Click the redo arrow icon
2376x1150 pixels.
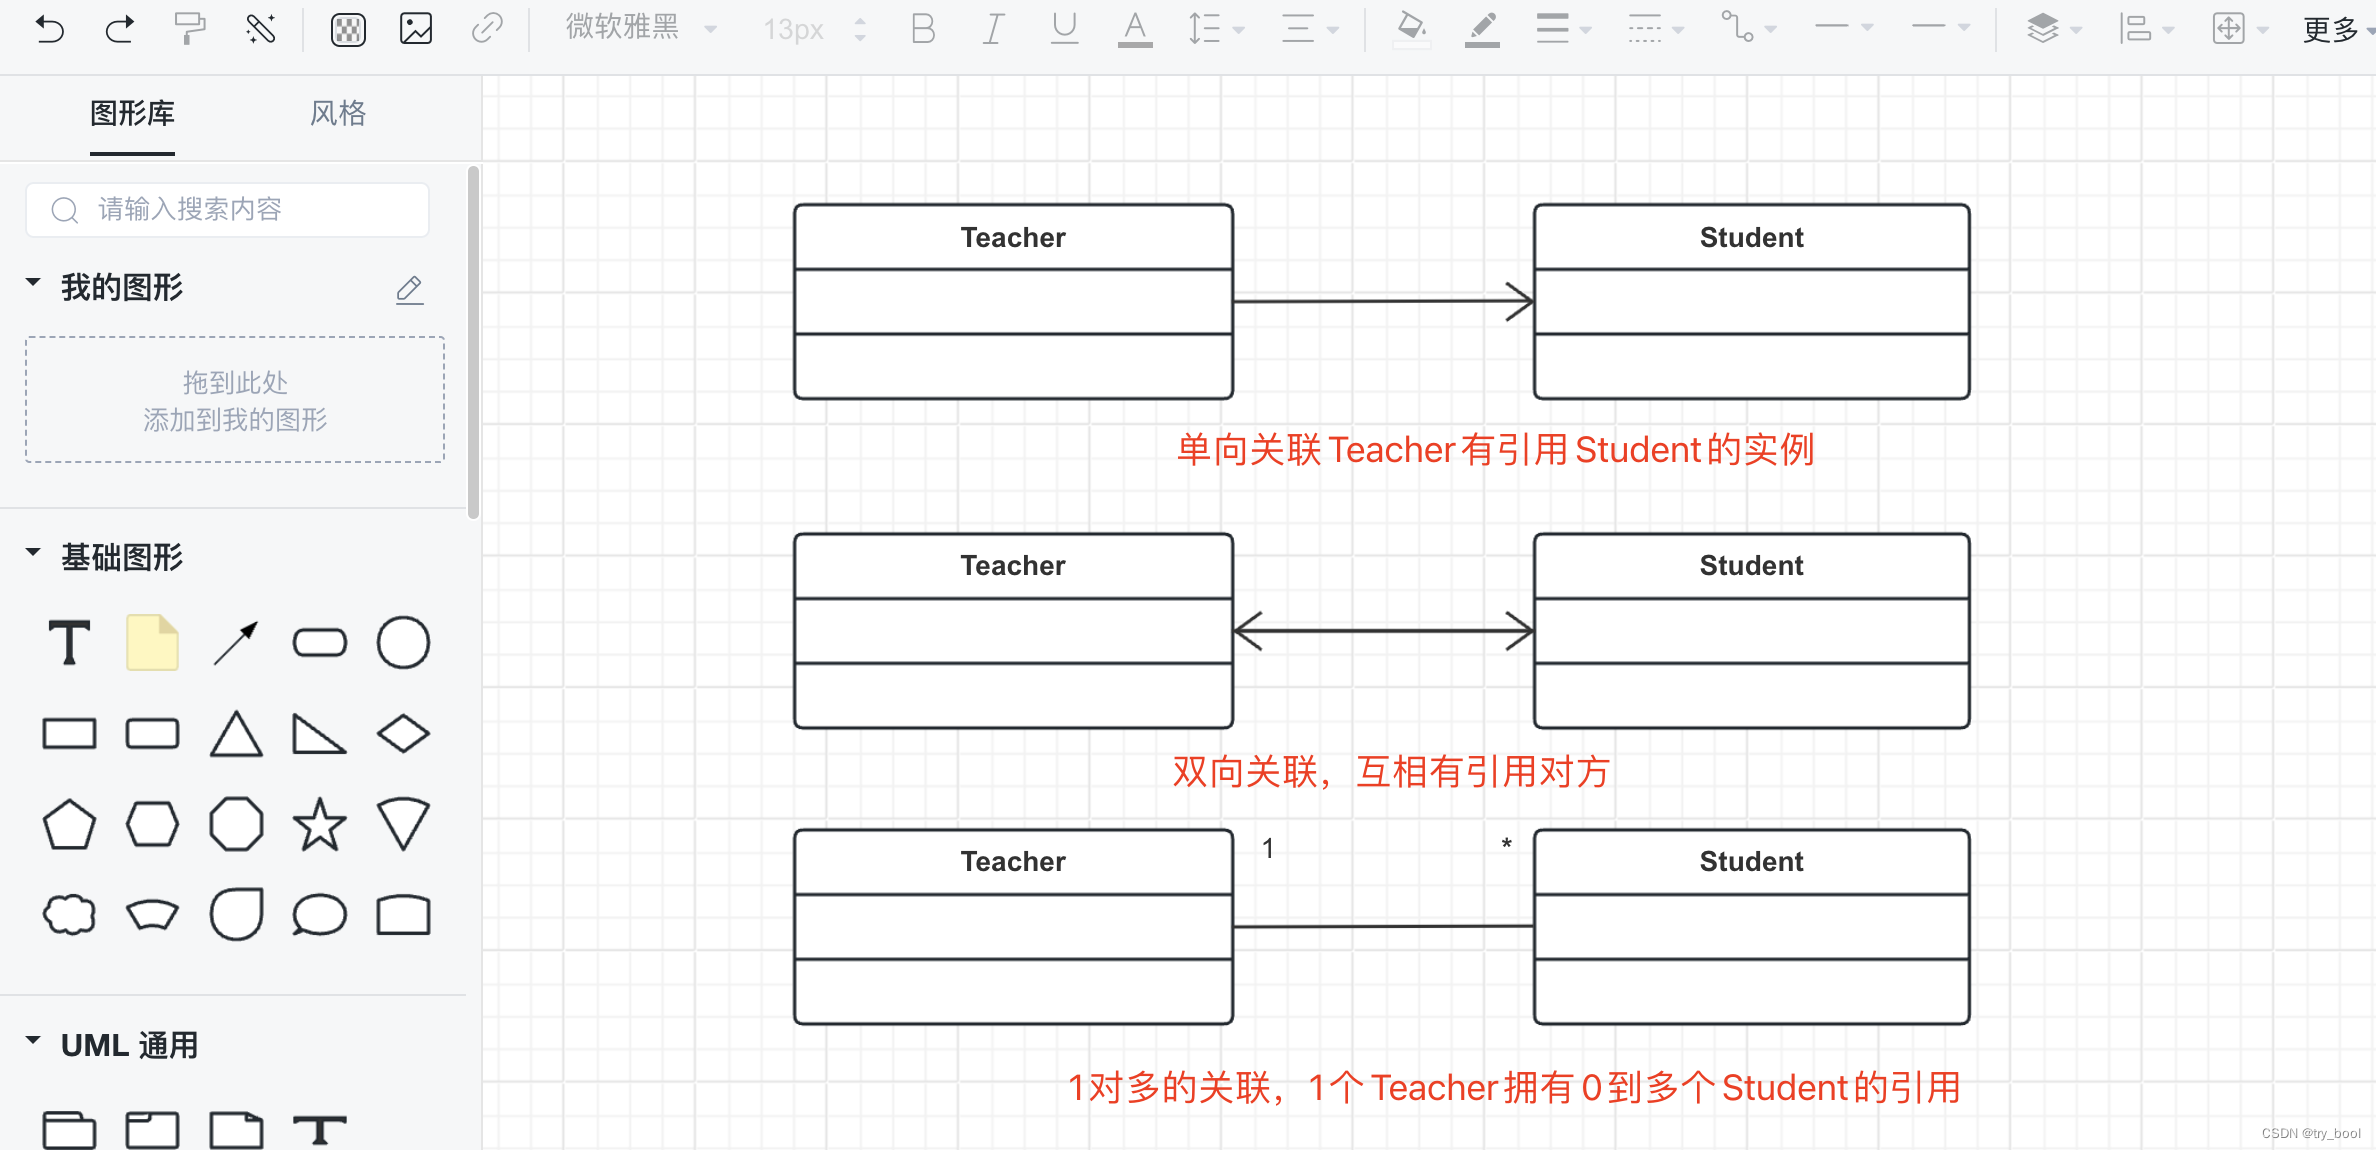(x=120, y=29)
